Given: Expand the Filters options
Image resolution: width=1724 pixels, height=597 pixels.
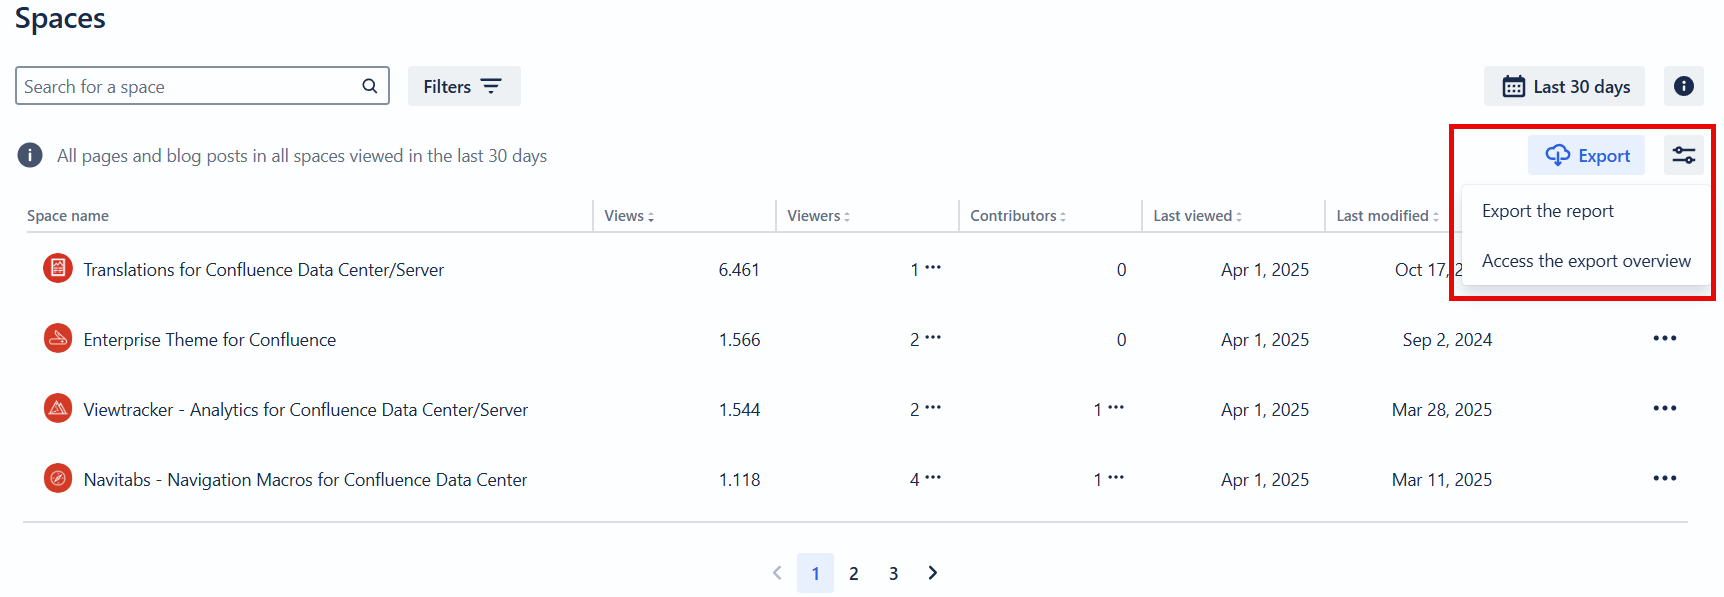Looking at the screenshot, I should click(x=463, y=87).
